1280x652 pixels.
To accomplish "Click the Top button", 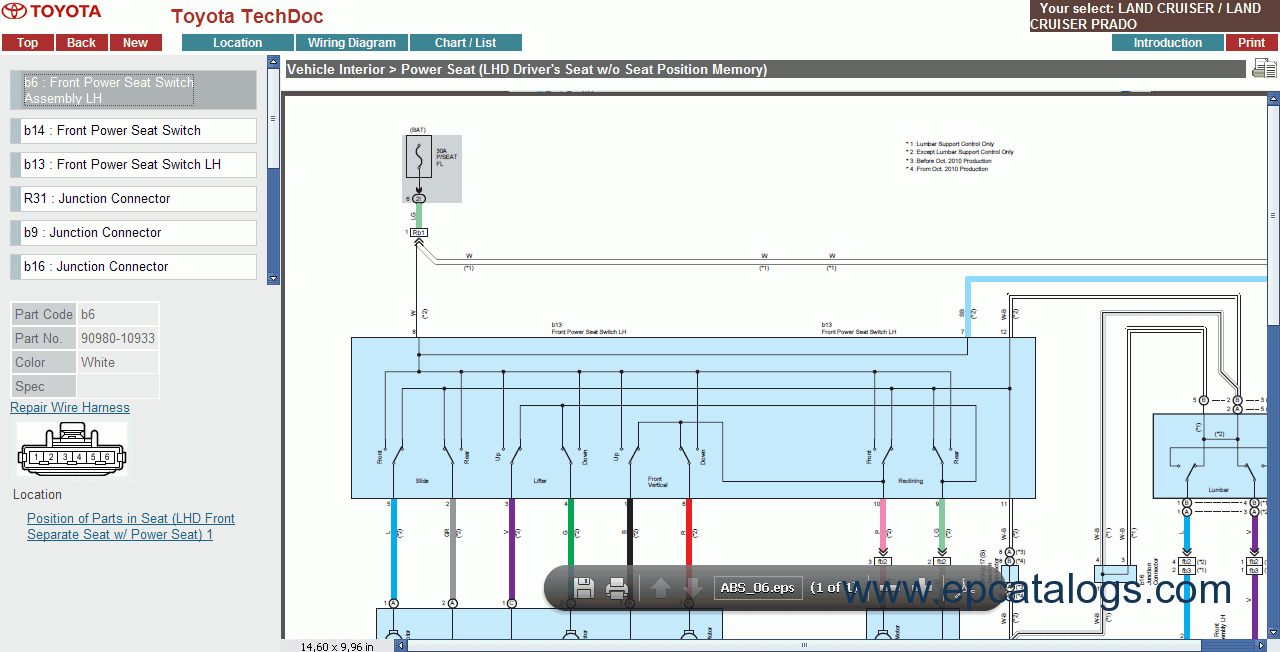I will pyautogui.click(x=28, y=43).
